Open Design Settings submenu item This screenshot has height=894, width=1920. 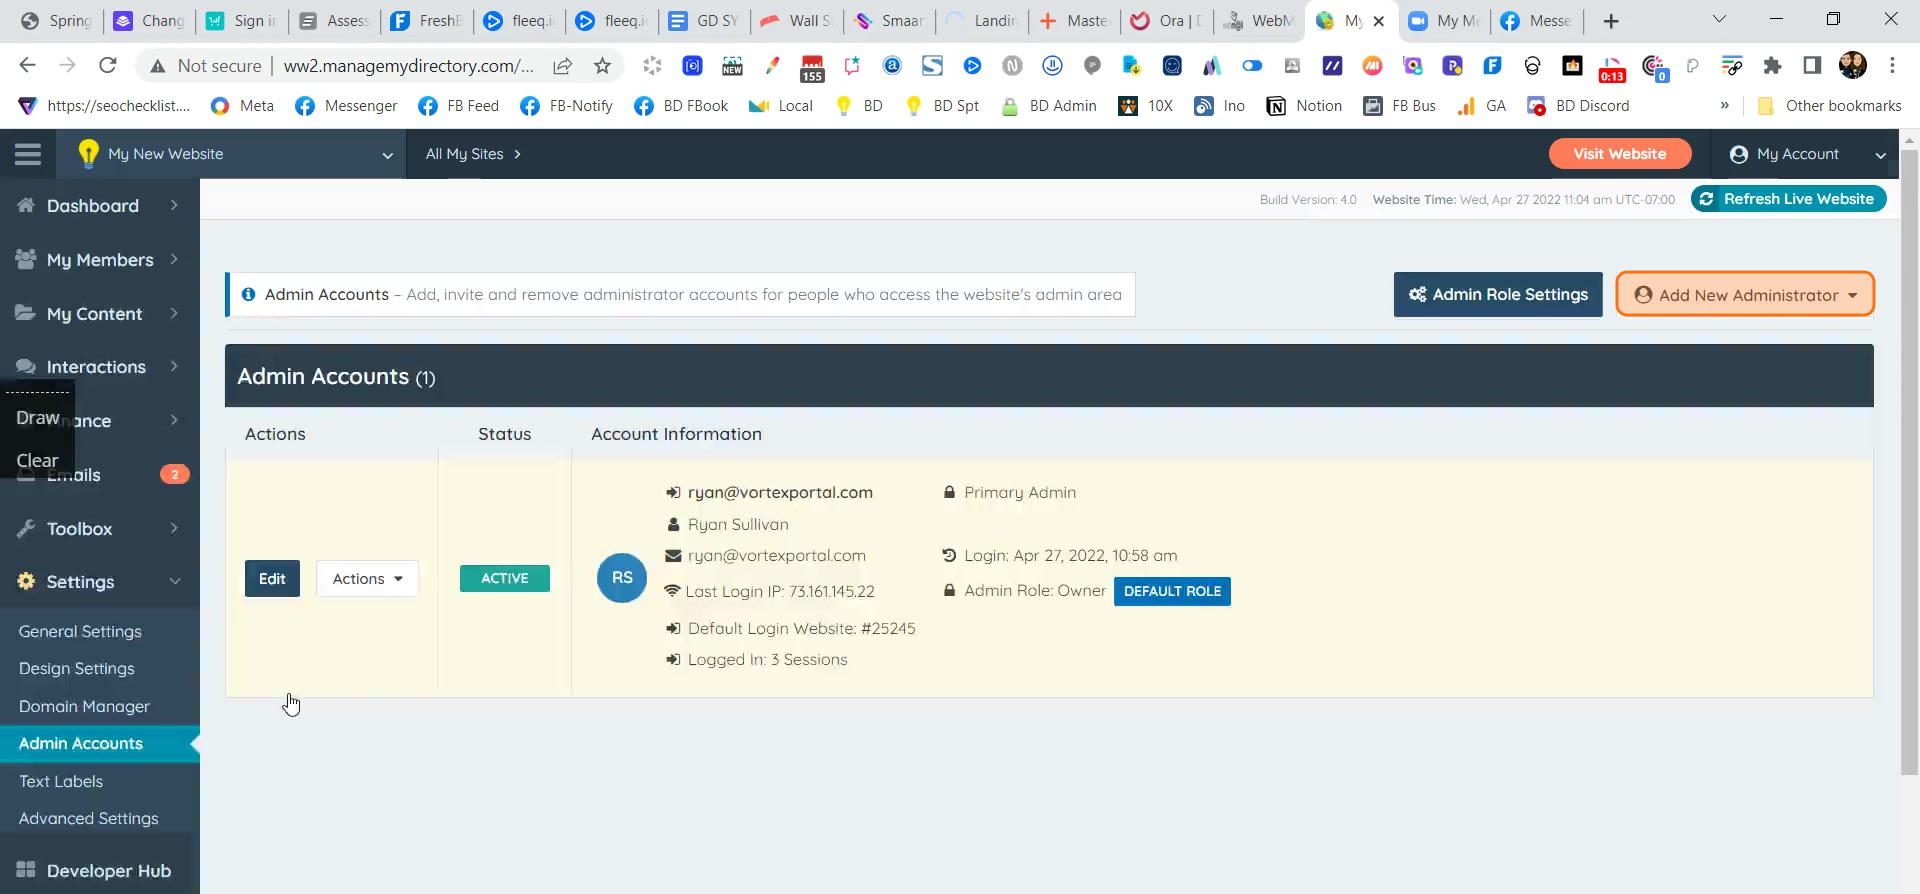click(x=77, y=669)
